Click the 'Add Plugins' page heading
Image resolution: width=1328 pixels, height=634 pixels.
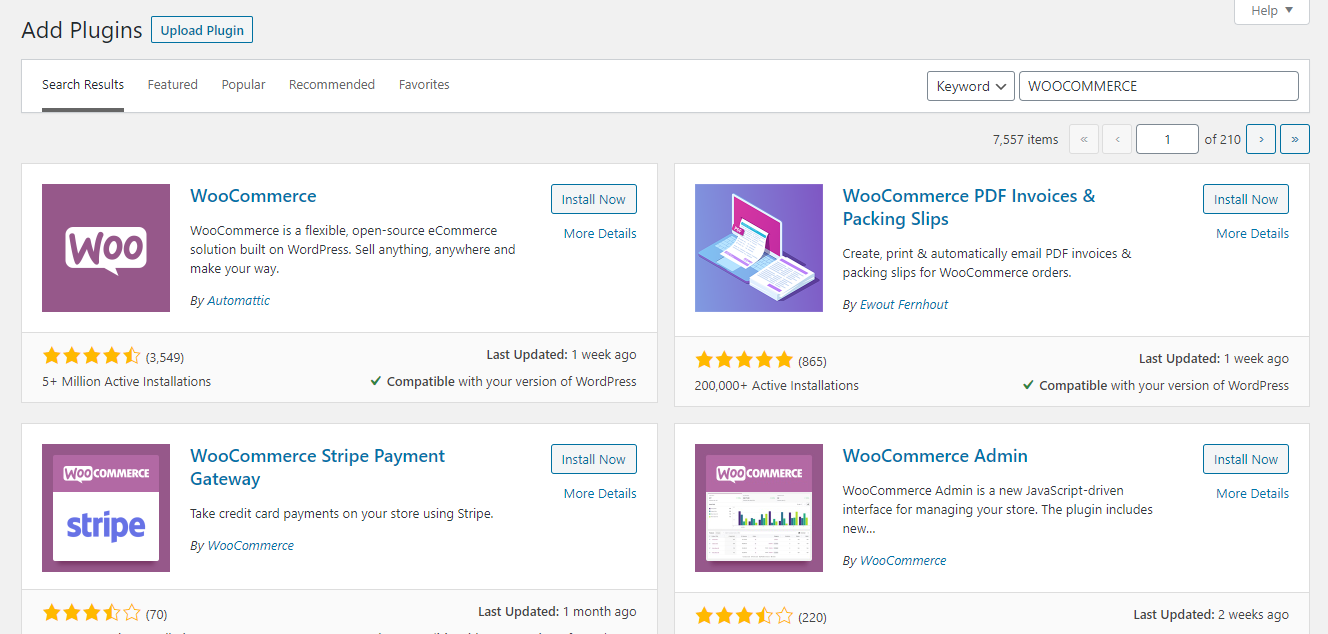point(82,30)
